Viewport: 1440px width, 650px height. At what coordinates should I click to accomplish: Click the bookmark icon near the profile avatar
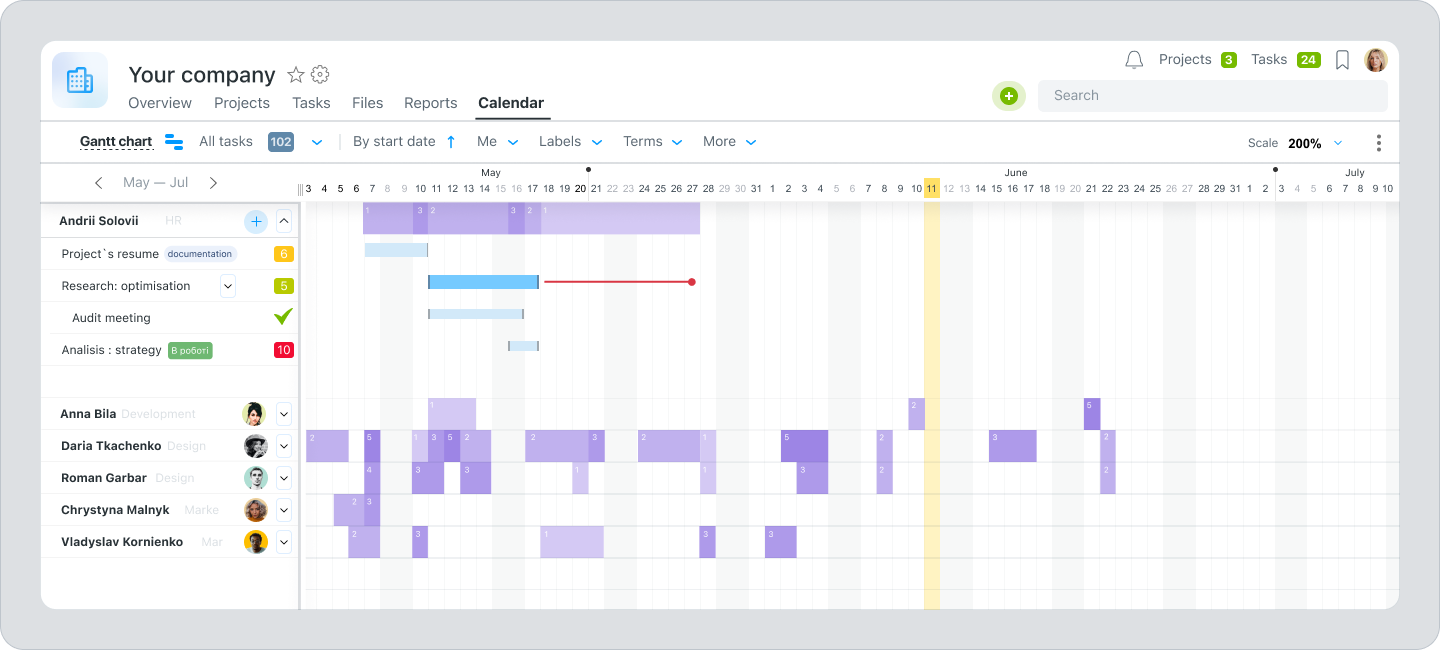tap(1342, 60)
